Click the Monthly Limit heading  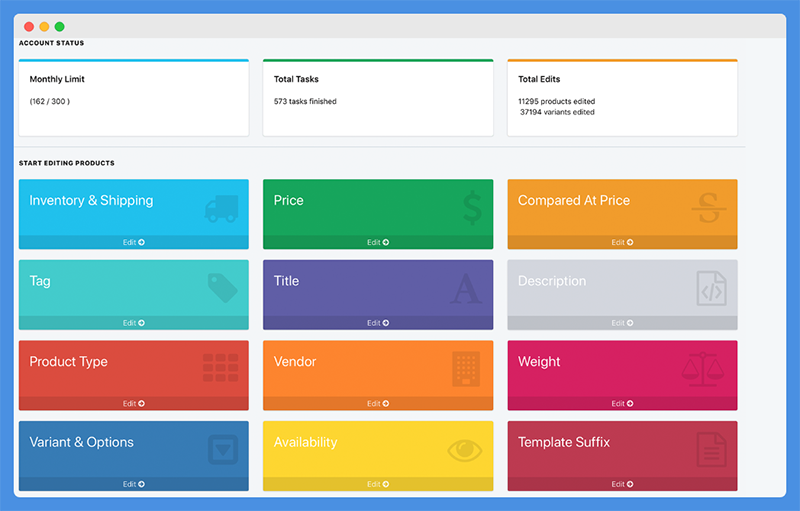point(57,79)
